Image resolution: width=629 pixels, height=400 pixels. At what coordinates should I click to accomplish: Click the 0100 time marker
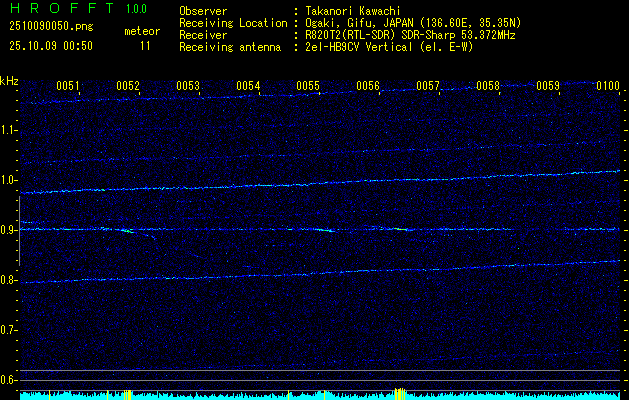[x=607, y=86]
